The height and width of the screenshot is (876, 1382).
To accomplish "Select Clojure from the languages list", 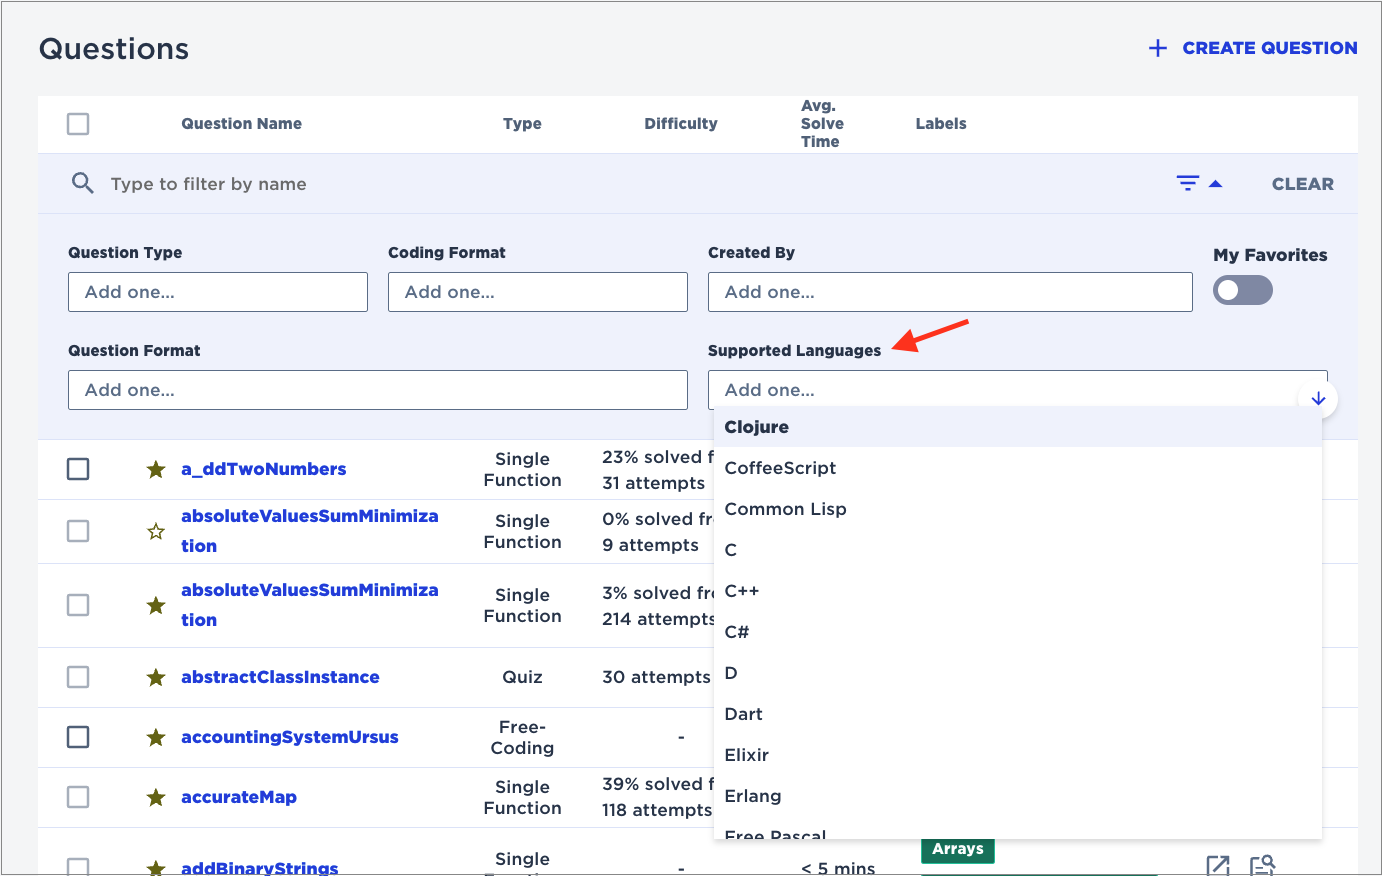I will coord(757,427).
